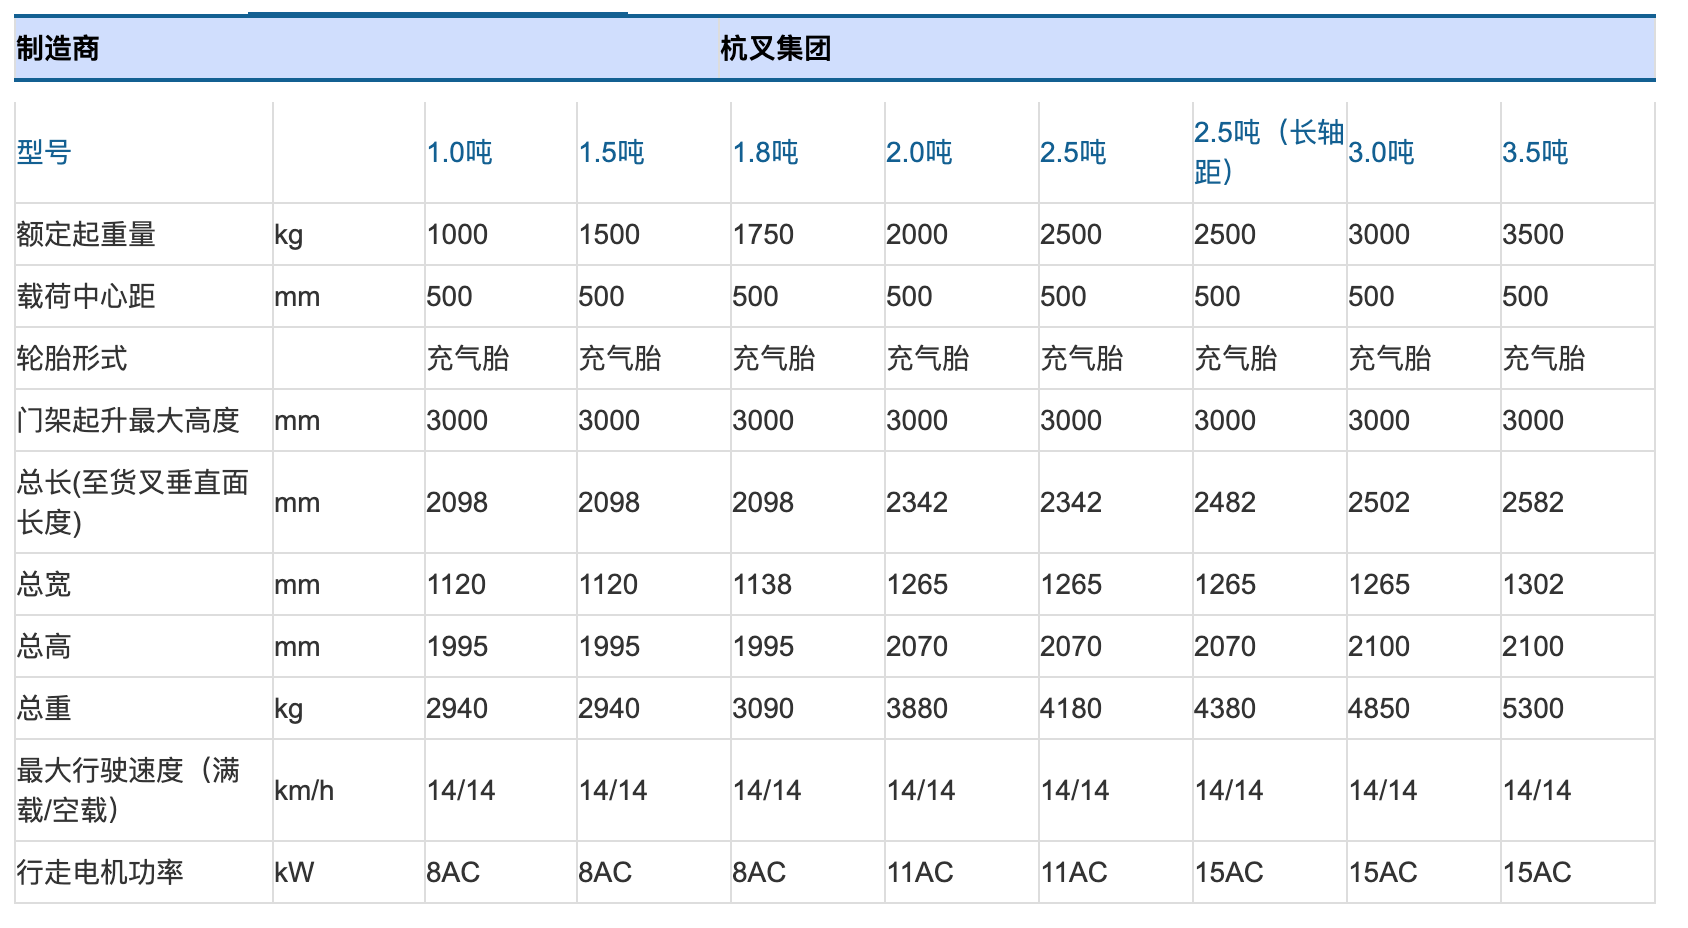Open the 1.5吨 model link
Image resolution: width=1688 pixels, height=928 pixels.
coord(611,153)
